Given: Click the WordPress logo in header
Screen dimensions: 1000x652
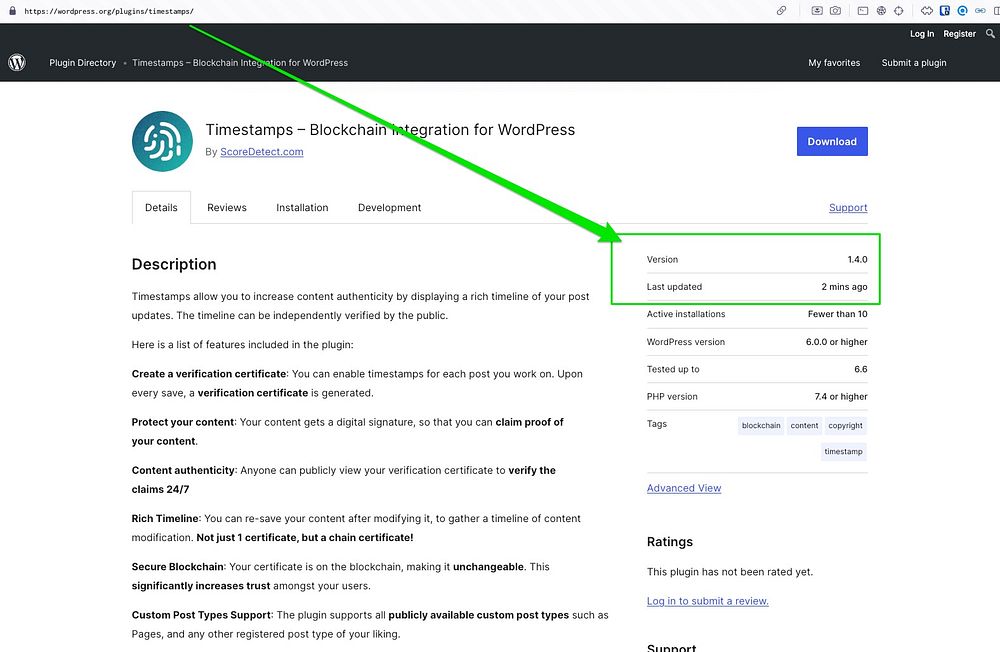Looking at the screenshot, I should [17, 63].
